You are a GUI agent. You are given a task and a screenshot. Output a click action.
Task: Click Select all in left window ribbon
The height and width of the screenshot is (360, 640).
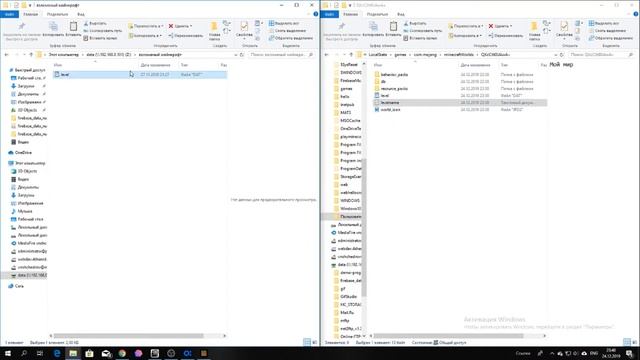pos(284,24)
